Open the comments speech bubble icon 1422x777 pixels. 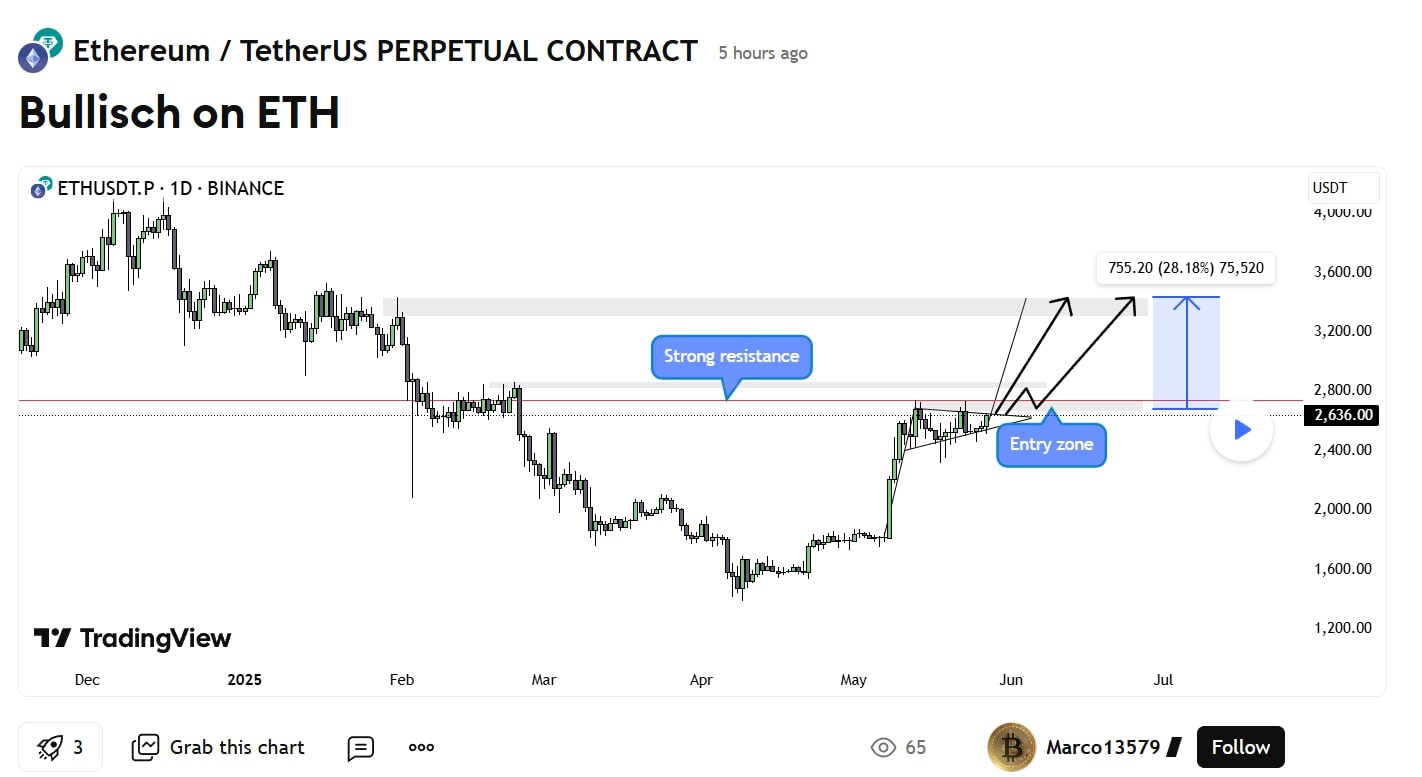coord(361,747)
